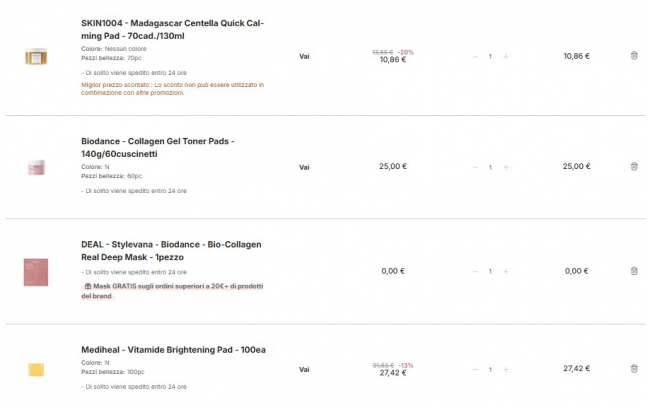Open the SKIN1004 Madagascar Centella product thumbnail
The width and height of the screenshot is (650, 410).
(36, 56)
